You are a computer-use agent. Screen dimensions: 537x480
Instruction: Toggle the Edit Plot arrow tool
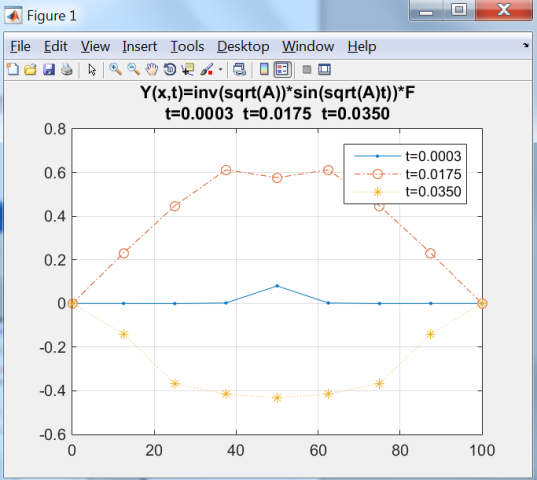click(x=92, y=70)
